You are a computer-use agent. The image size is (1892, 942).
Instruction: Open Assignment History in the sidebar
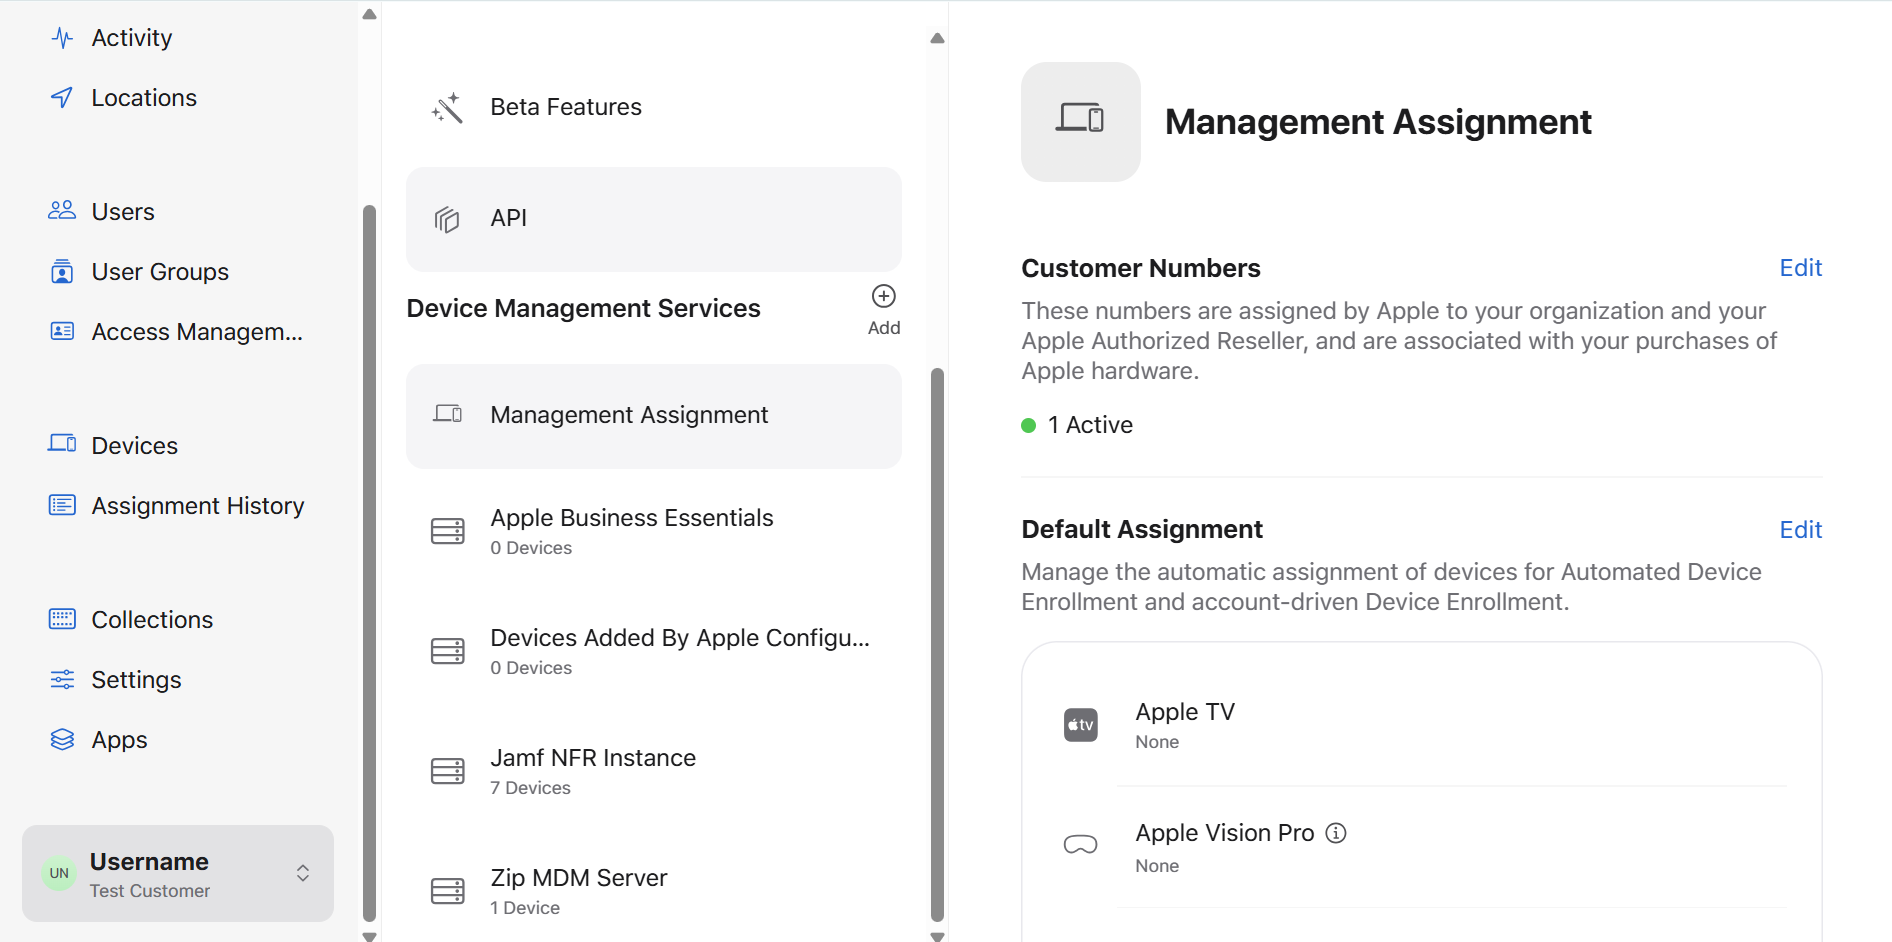(197, 506)
